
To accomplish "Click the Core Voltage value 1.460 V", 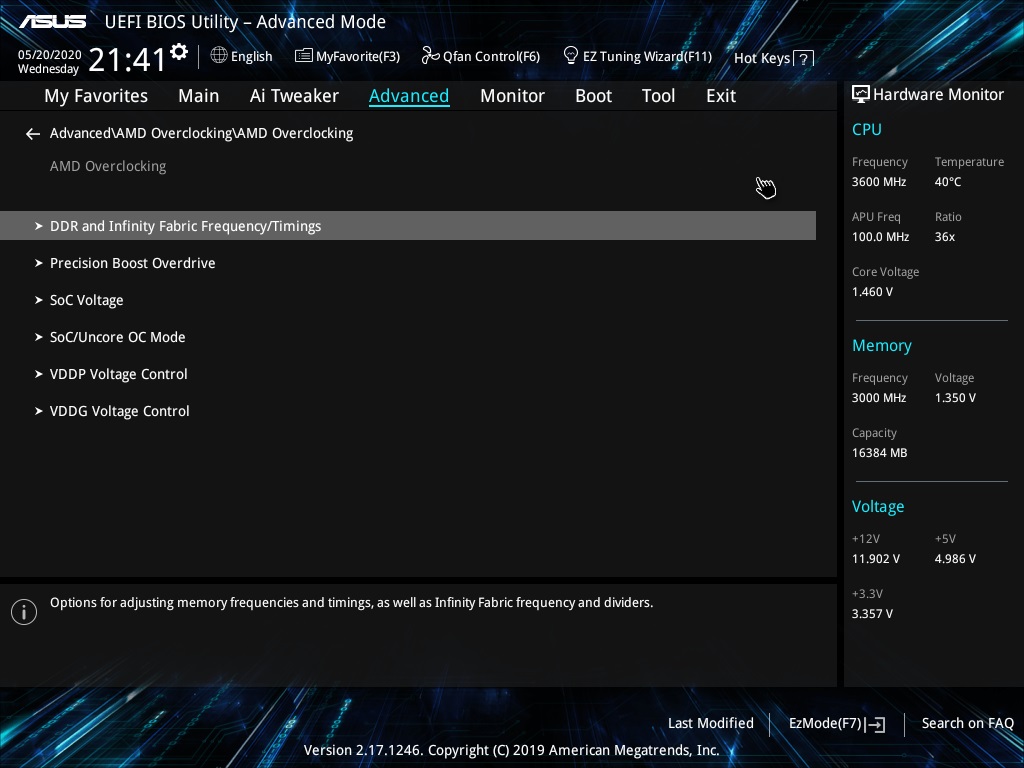I will coord(872,292).
